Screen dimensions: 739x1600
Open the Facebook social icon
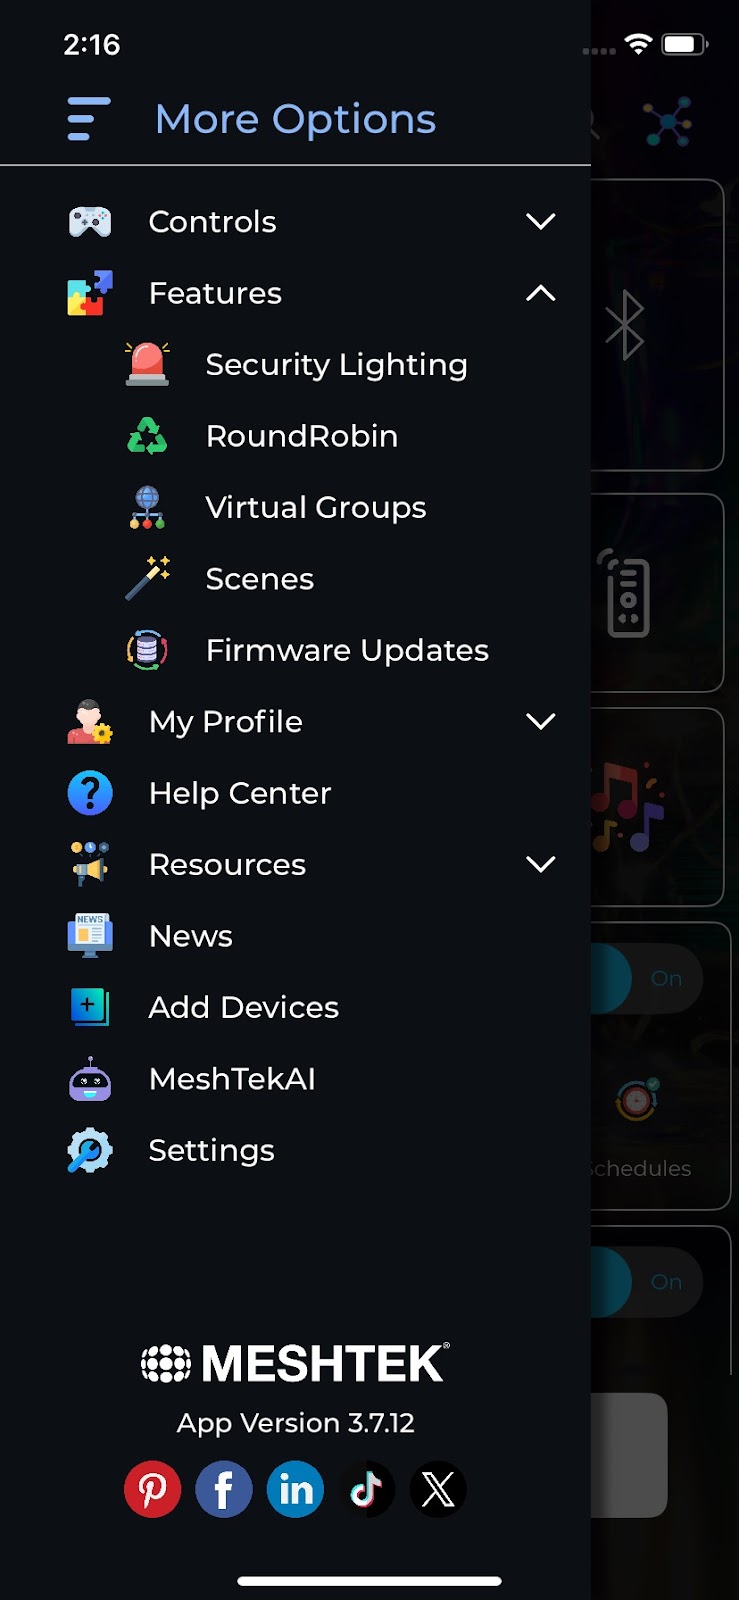(x=224, y=1489)
